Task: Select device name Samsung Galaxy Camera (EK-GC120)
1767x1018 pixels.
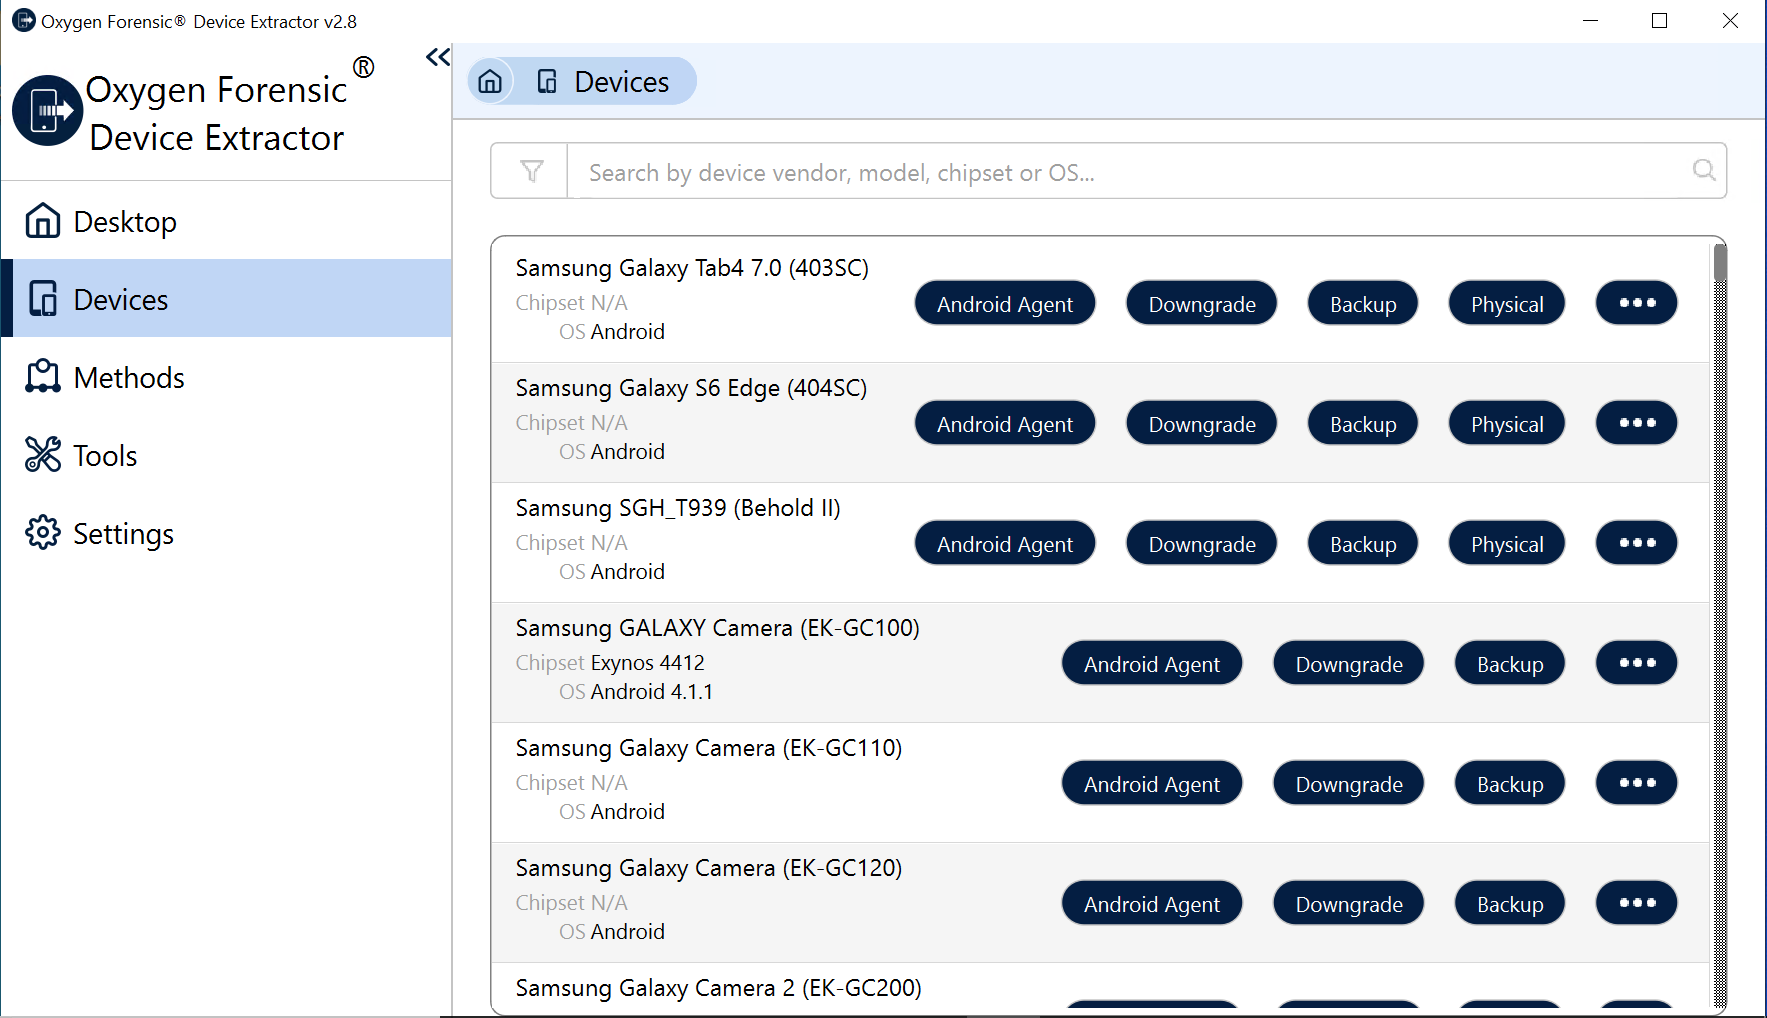Action: (x=709, y=868)
